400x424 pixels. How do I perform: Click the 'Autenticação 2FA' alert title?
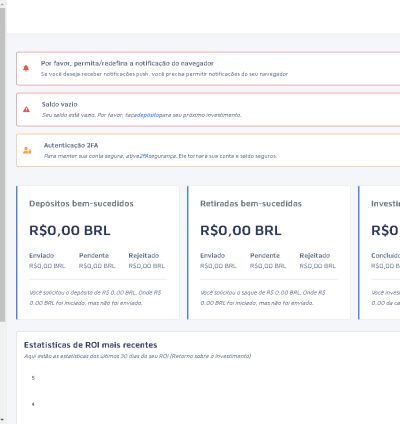[71, 145]
